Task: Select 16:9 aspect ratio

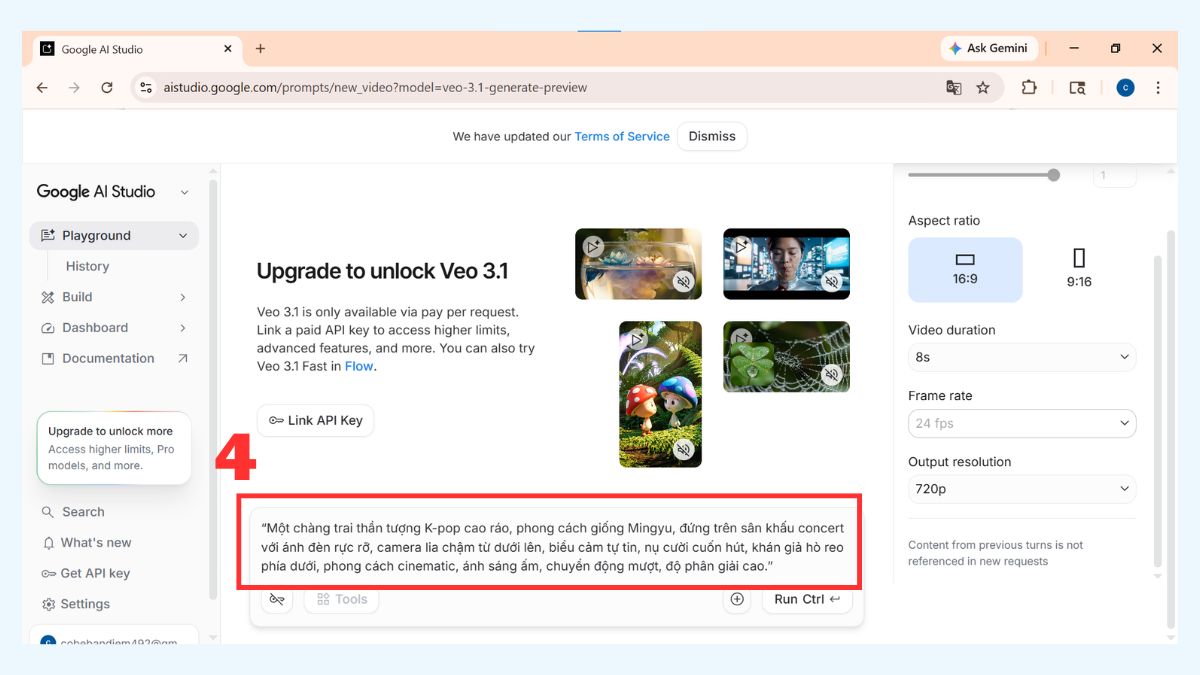Action: pyautogui.click(x=965, y=270)
